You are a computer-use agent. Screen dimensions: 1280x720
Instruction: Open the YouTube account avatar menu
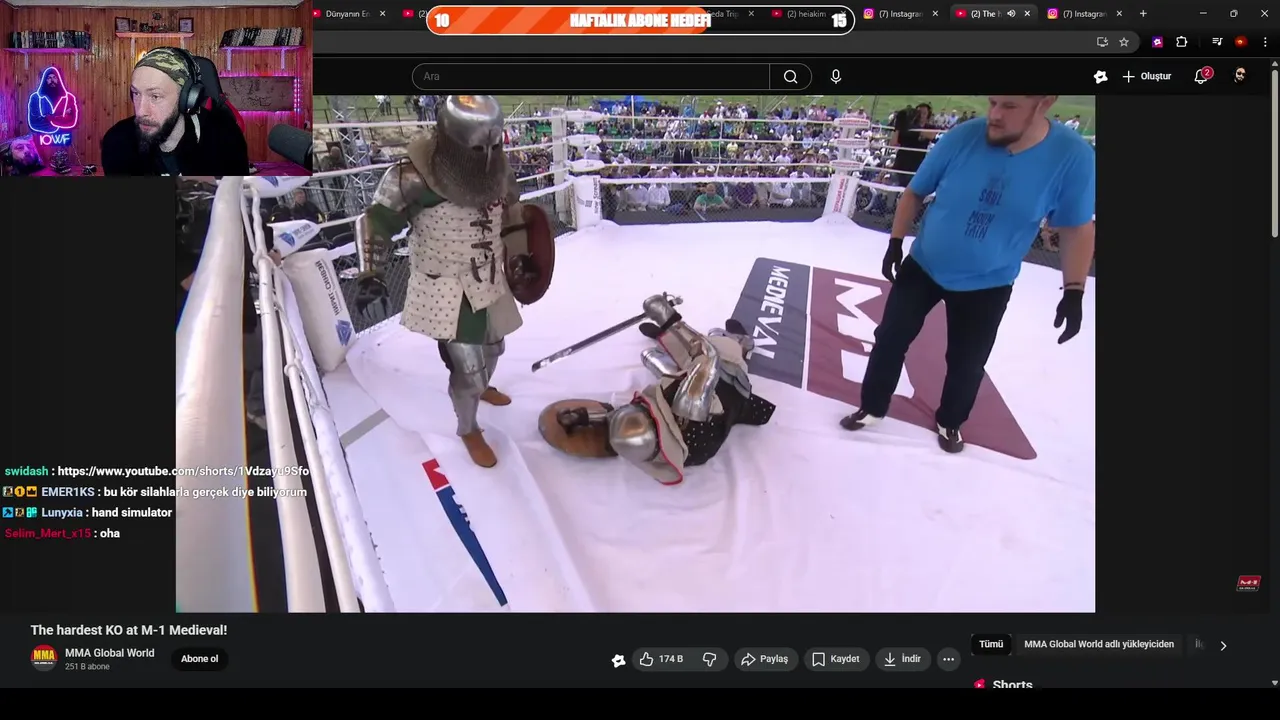pyautogui.click(x=1240, y=76)
